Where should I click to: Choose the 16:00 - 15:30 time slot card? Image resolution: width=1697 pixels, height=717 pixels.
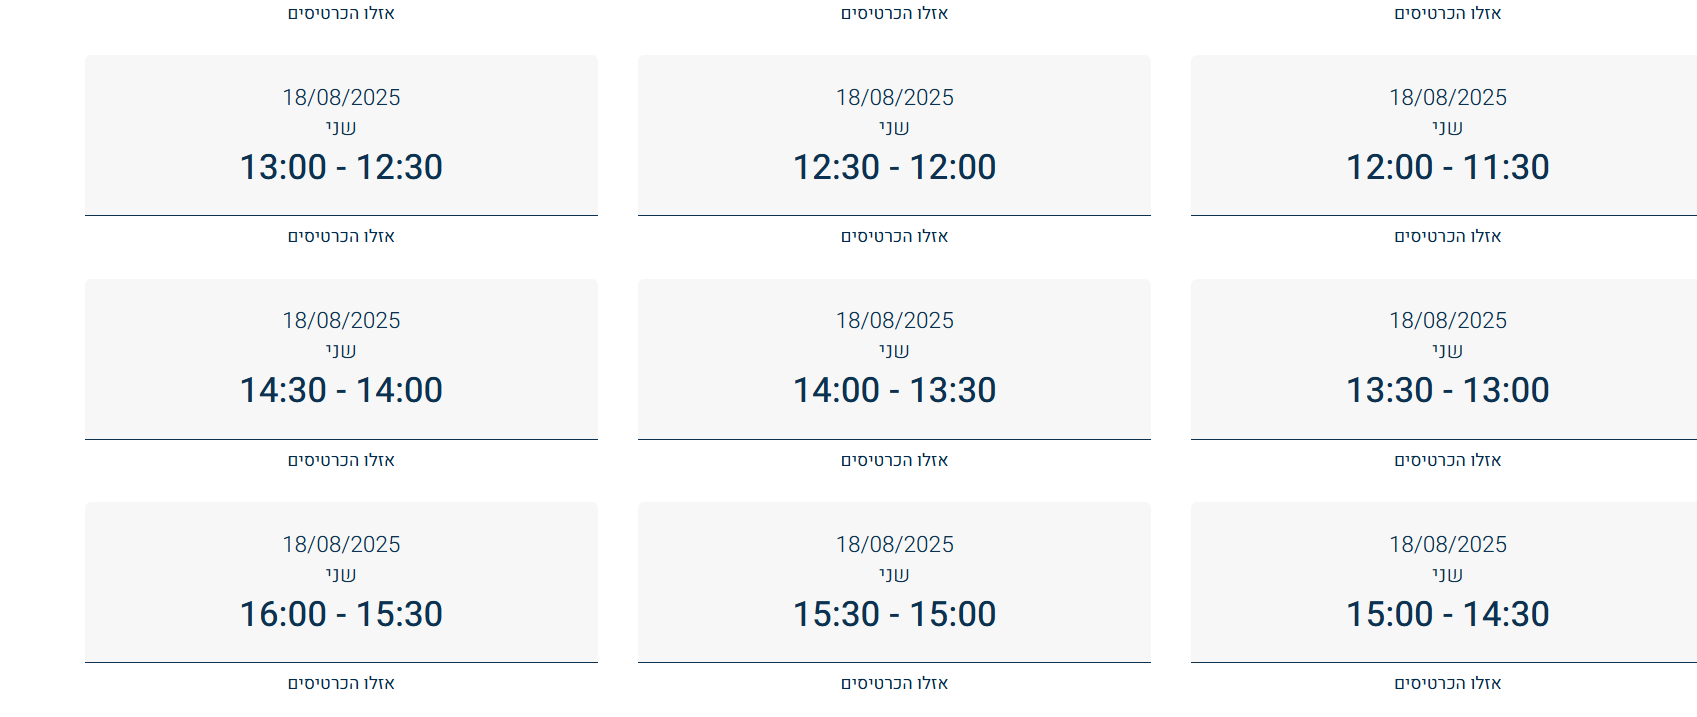point(341,583)
